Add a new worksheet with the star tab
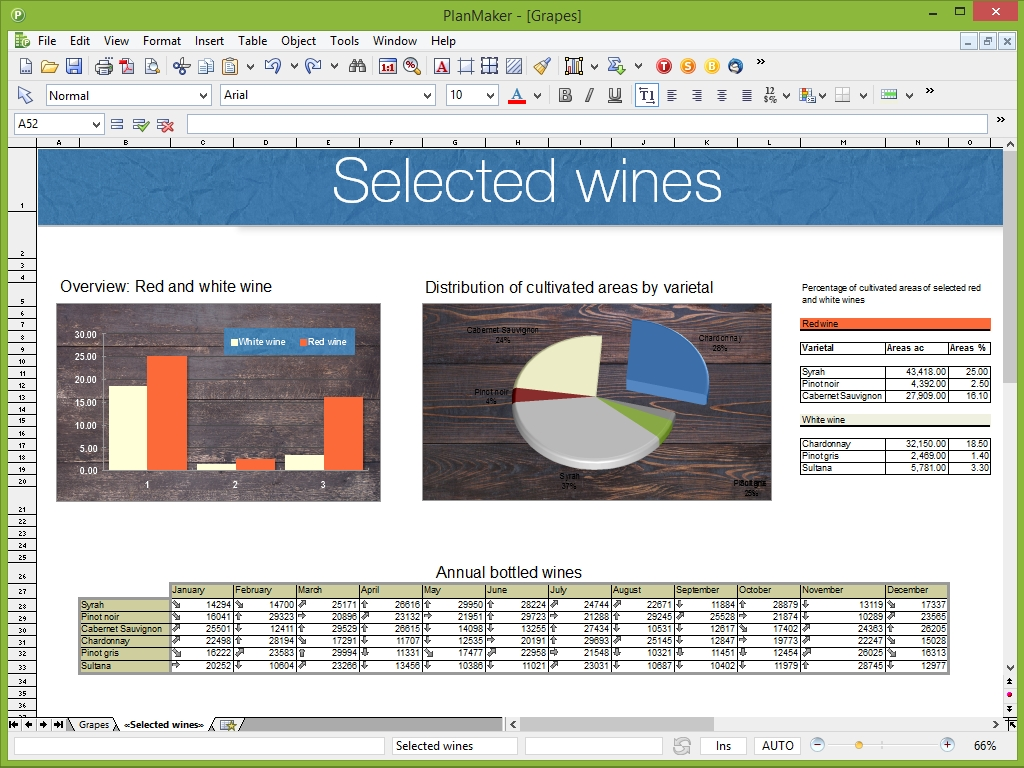The image size is (1024, 768). coord(228,725)
